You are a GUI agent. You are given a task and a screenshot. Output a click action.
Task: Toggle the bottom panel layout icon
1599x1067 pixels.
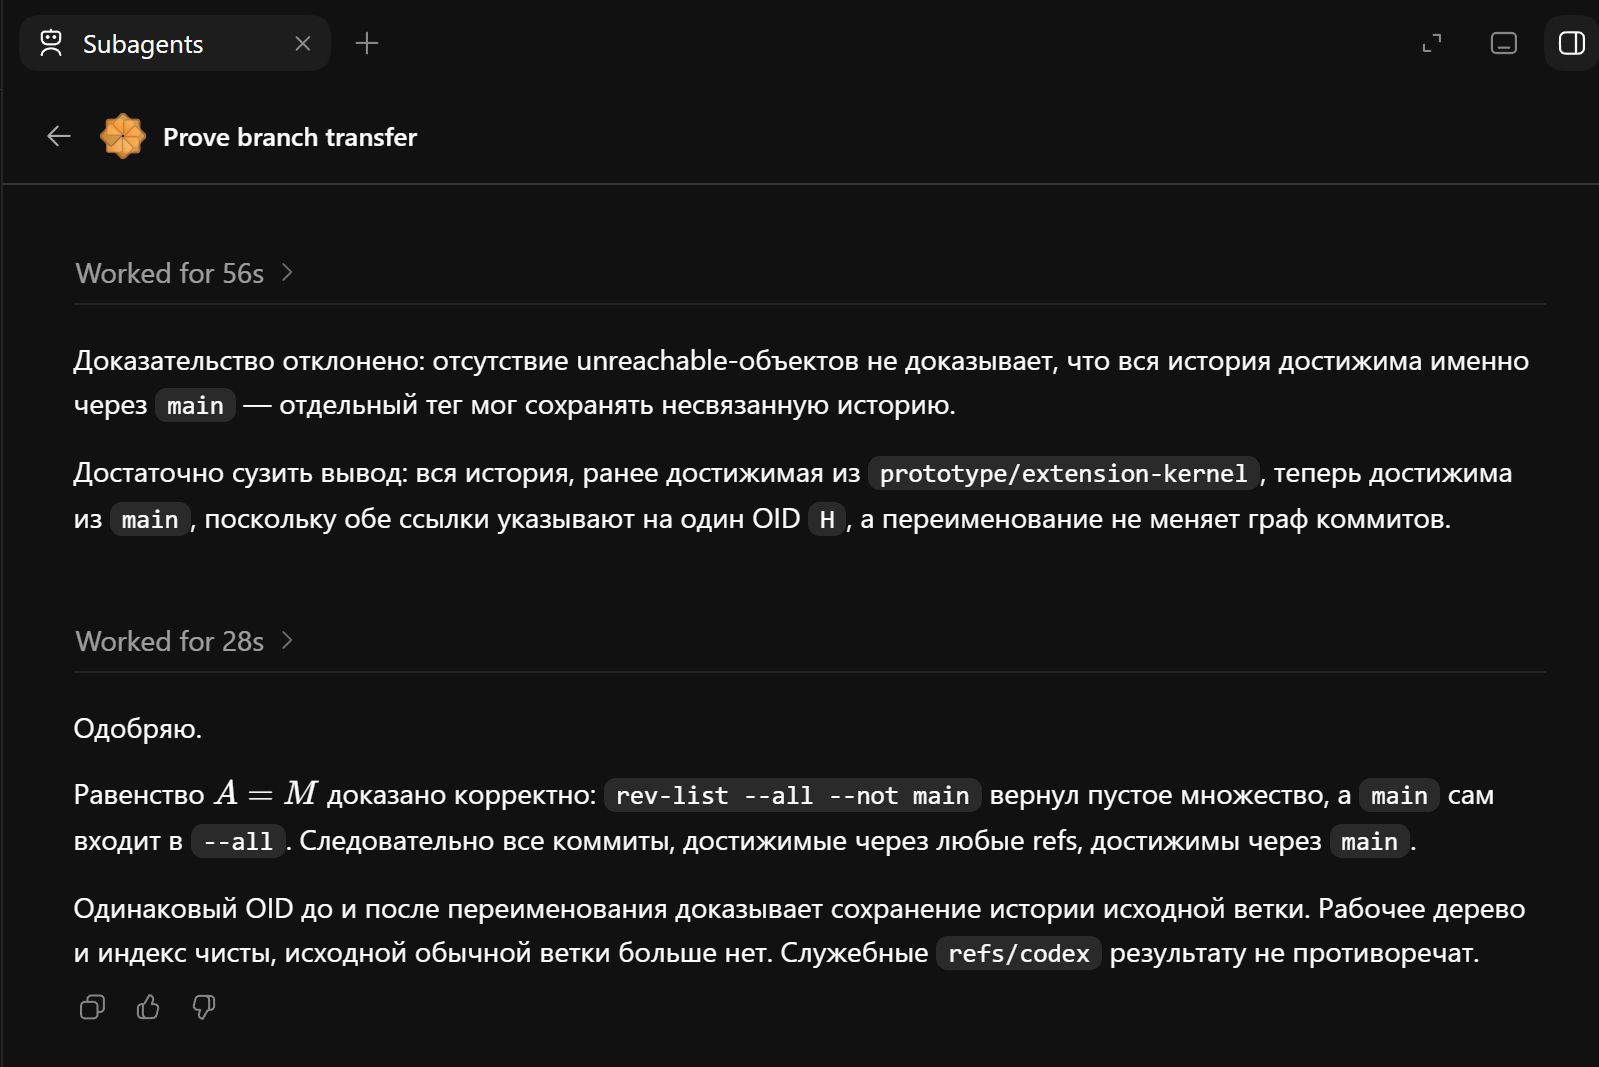tap(1504, 43)
